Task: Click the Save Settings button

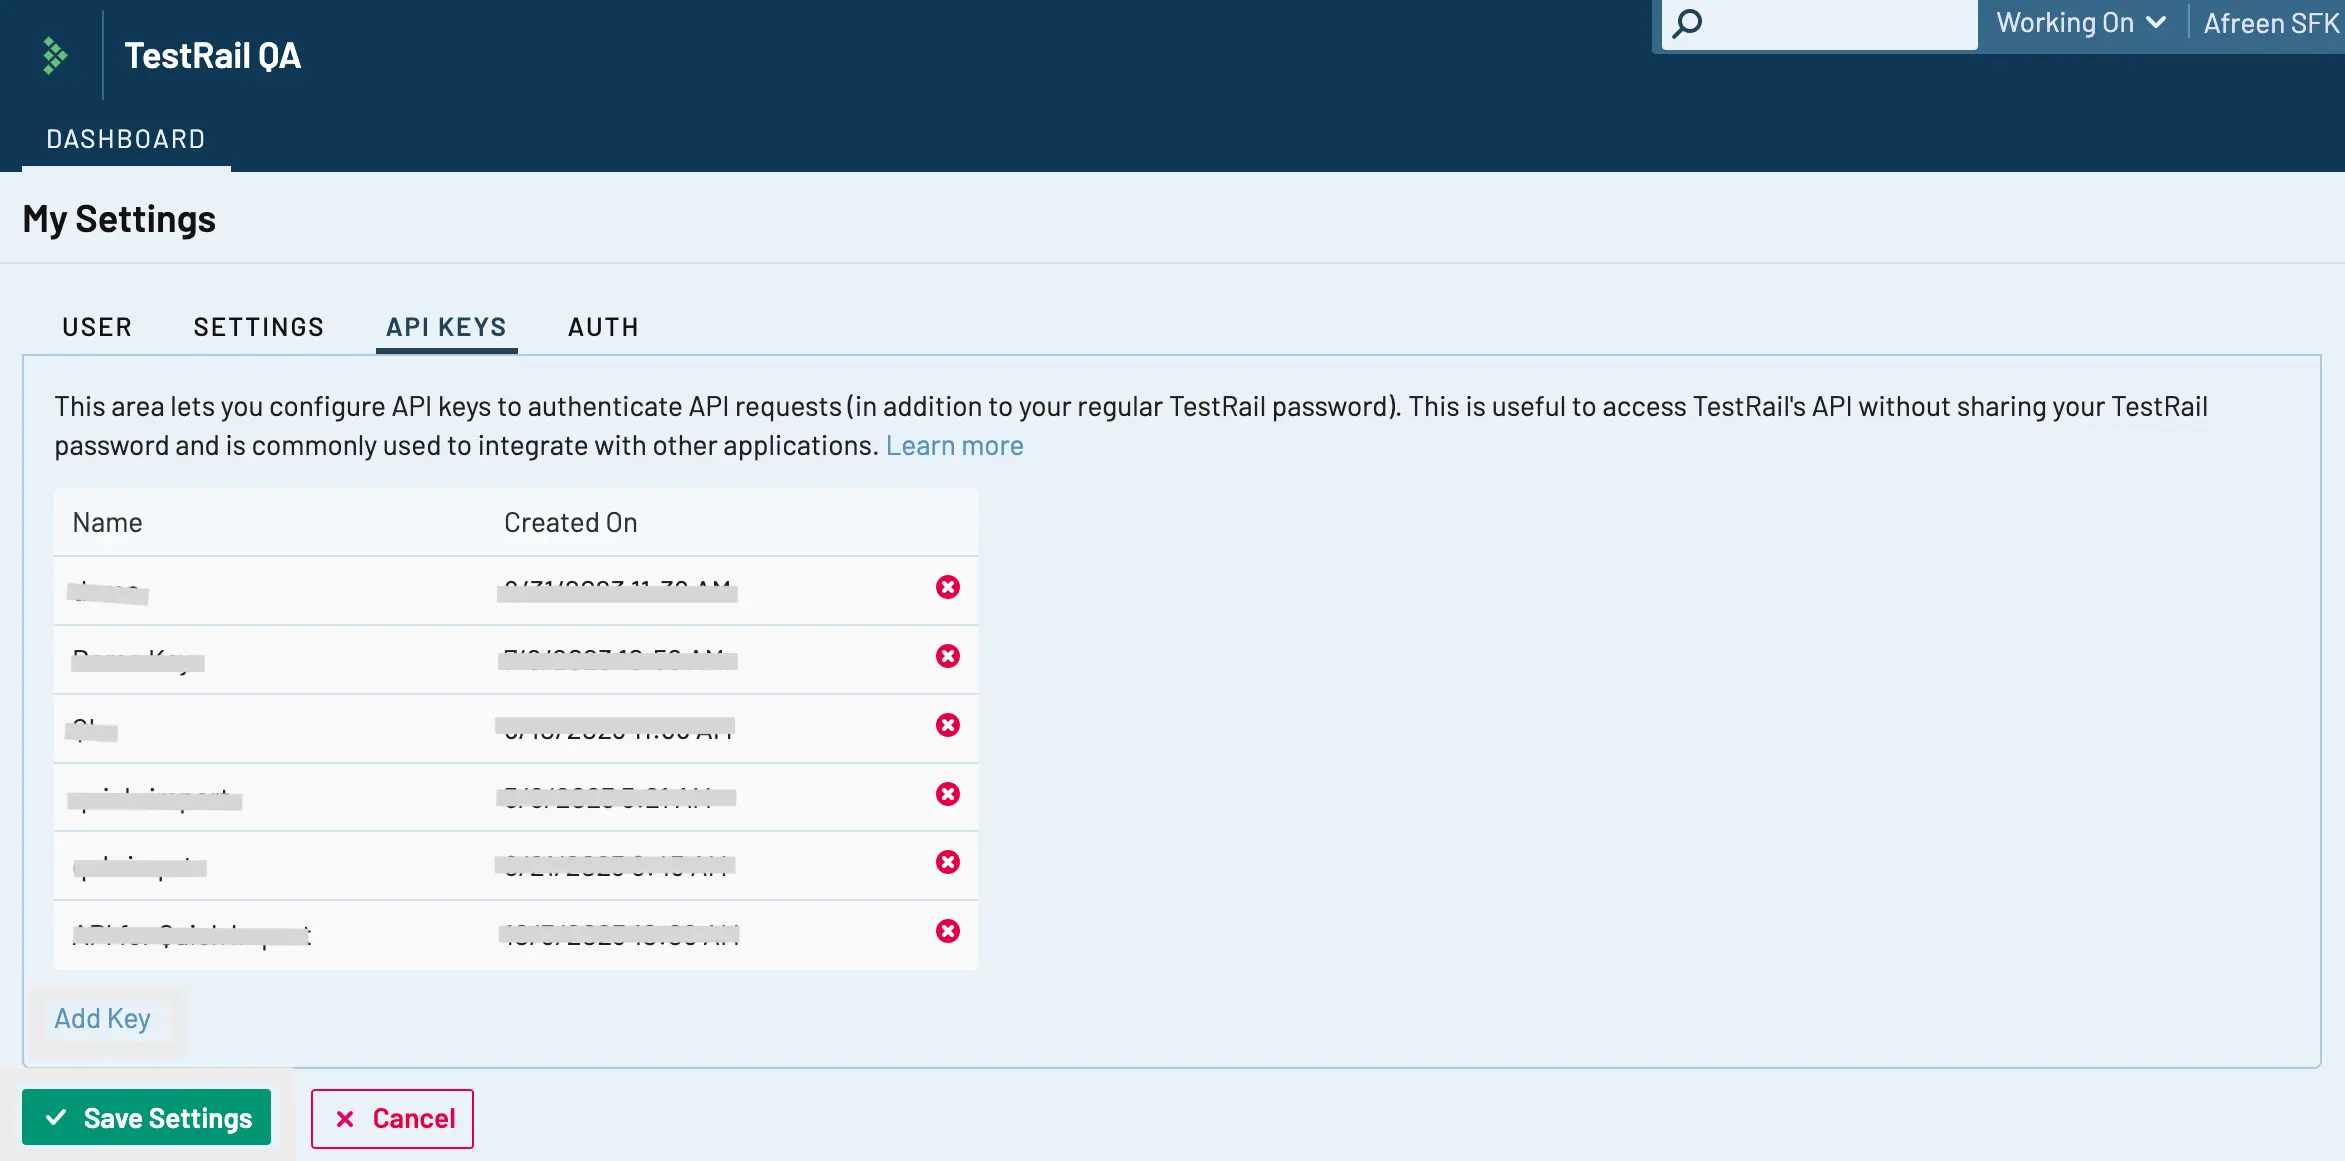Action: pos(147,1117)
